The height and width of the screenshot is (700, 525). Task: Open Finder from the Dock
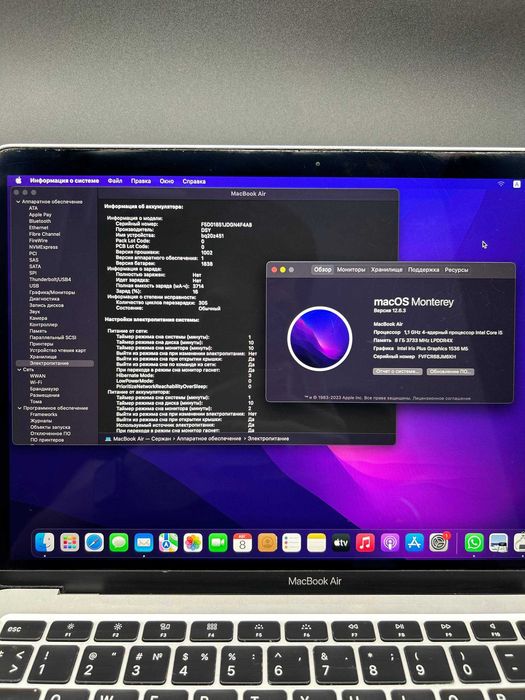(45, 542)
